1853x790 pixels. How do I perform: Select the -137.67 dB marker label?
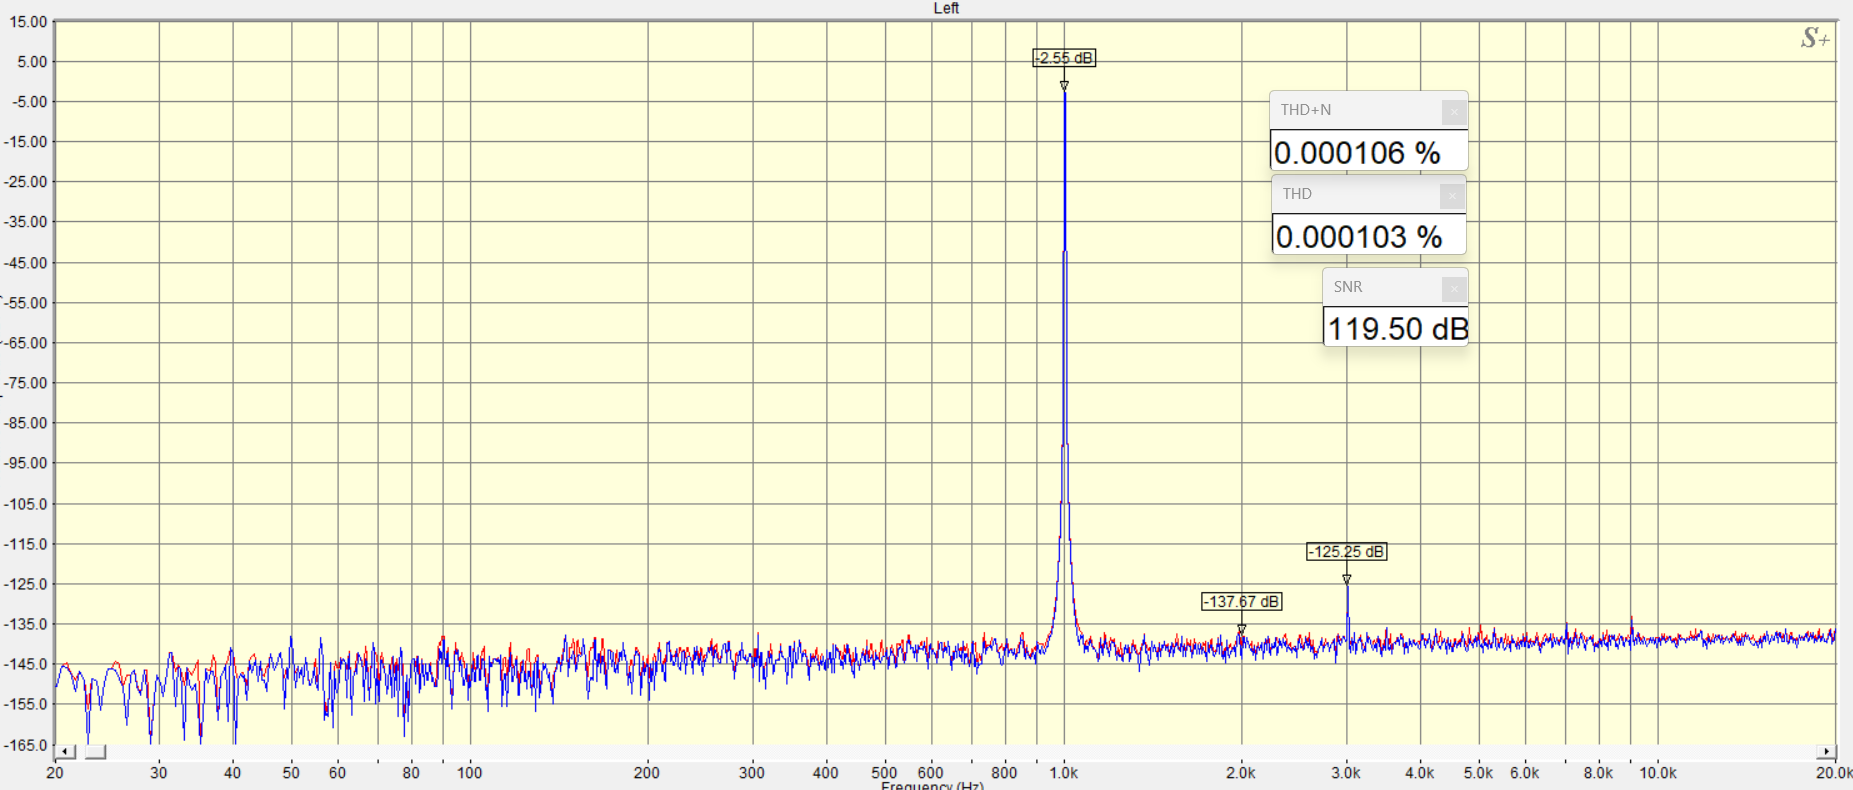pos(1241,602)
